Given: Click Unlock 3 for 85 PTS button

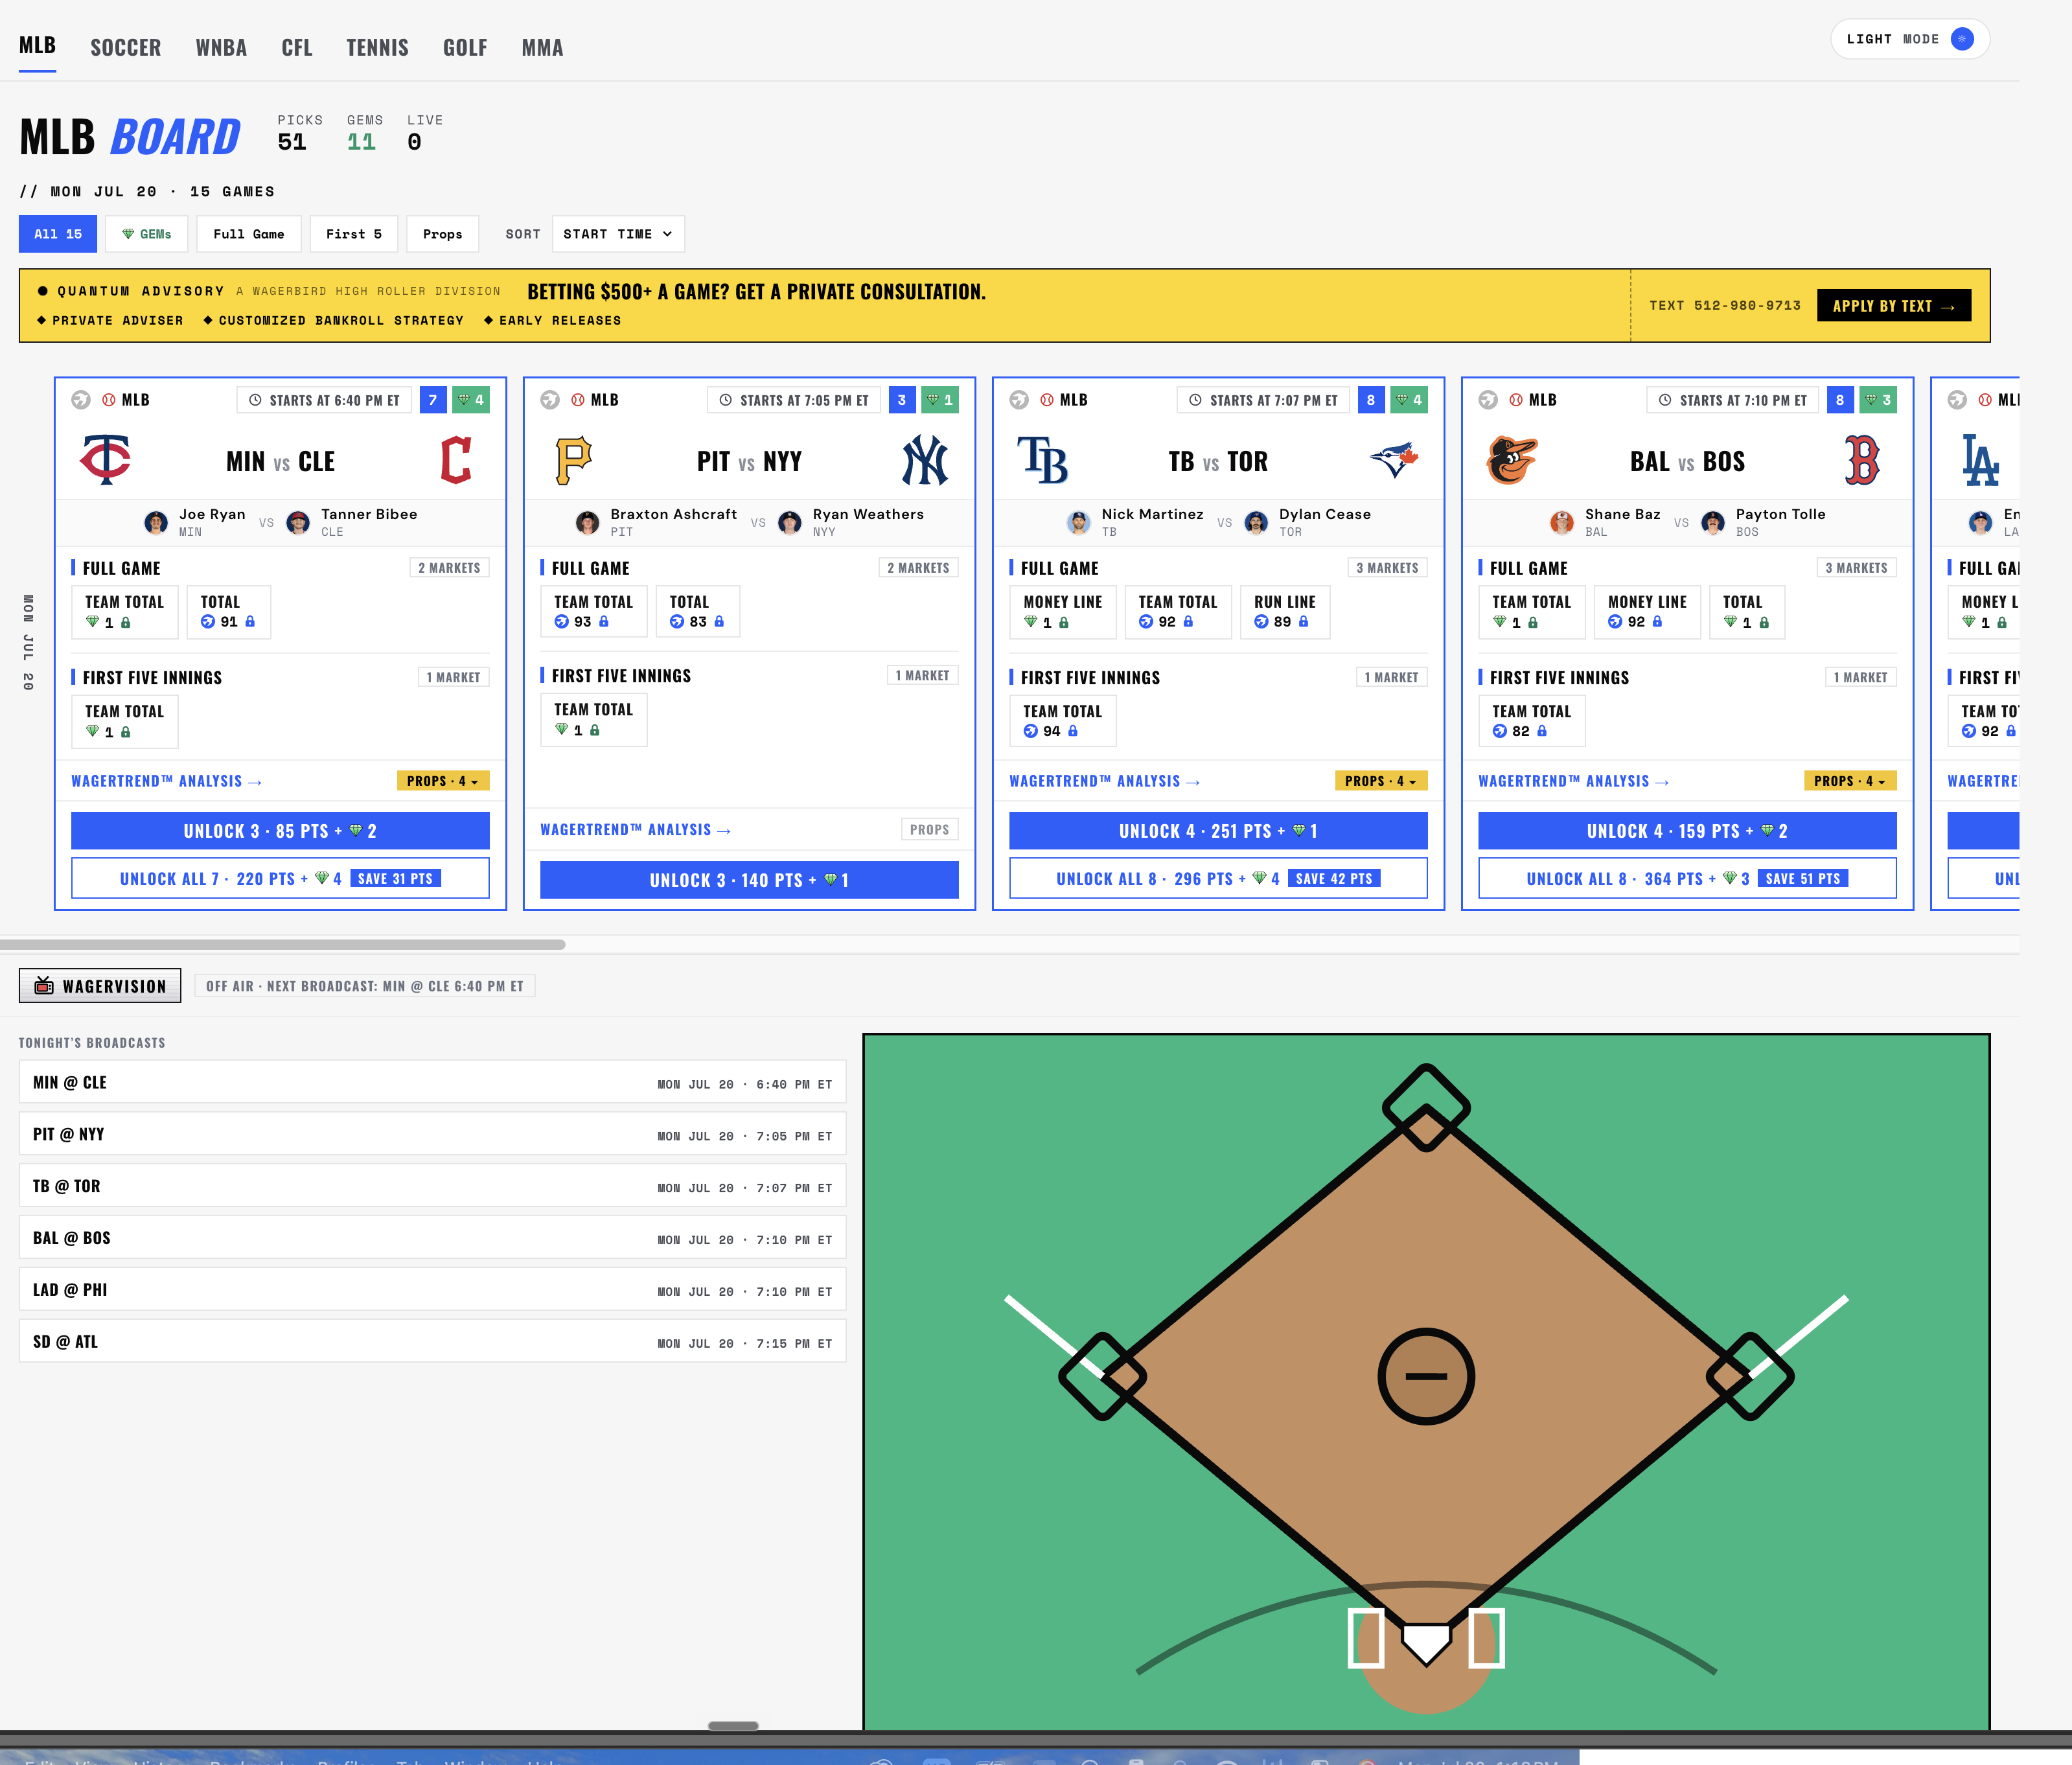Looking at the screenshot, I should click(280, 831).
